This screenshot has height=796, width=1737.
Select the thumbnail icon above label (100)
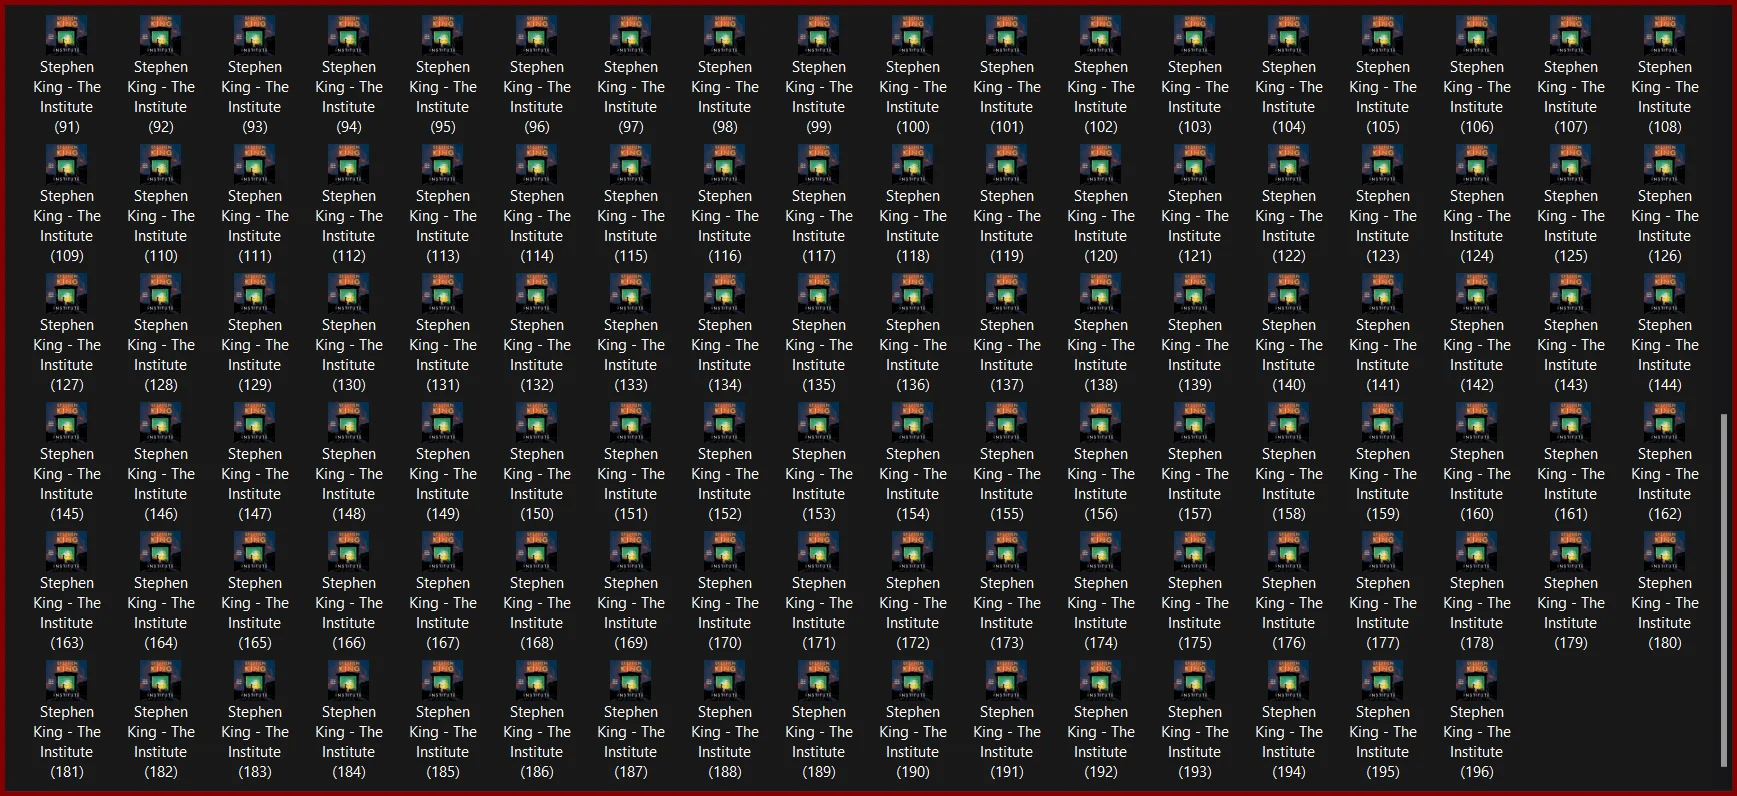pos(913,36)
